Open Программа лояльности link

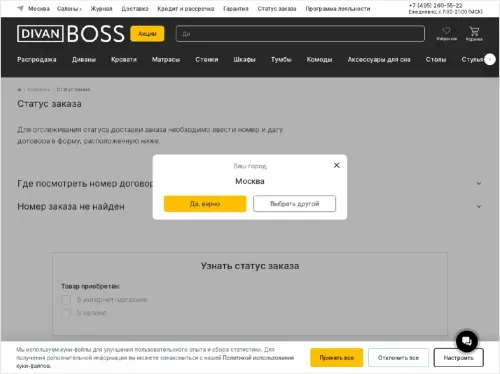(x=338, y=9)
